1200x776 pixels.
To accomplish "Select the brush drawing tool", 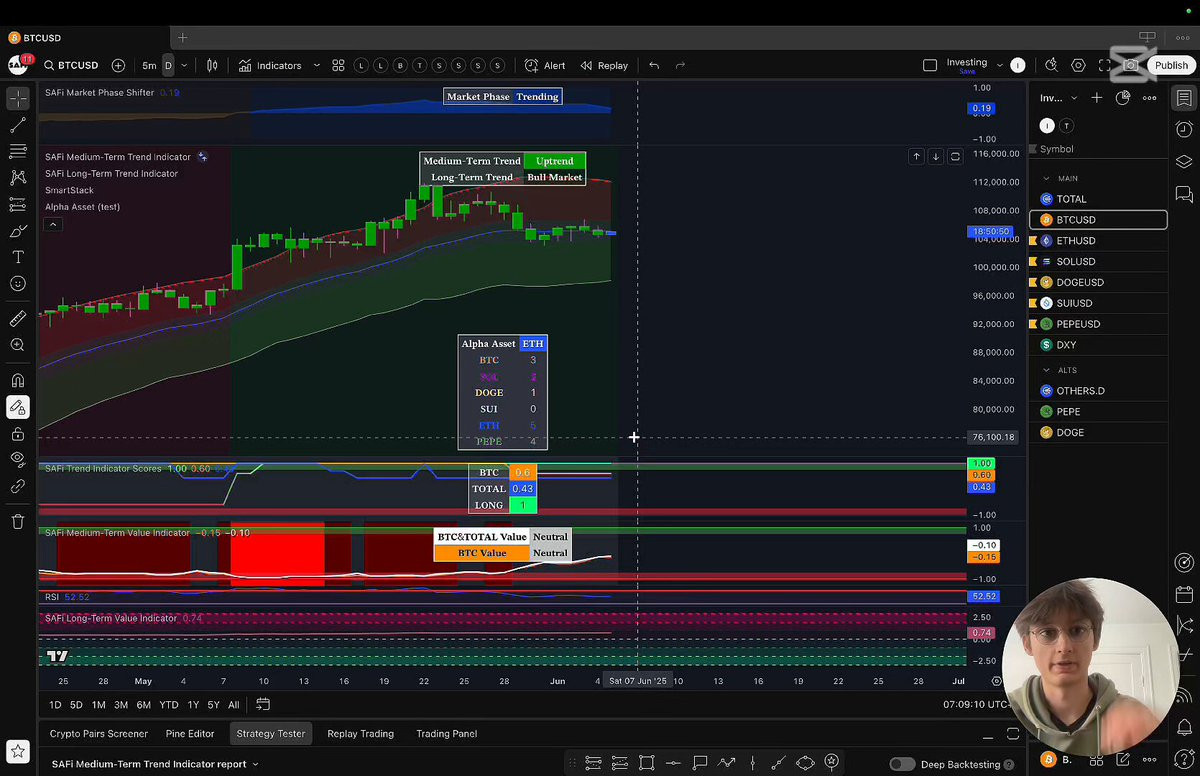I will tap(18, 231).
